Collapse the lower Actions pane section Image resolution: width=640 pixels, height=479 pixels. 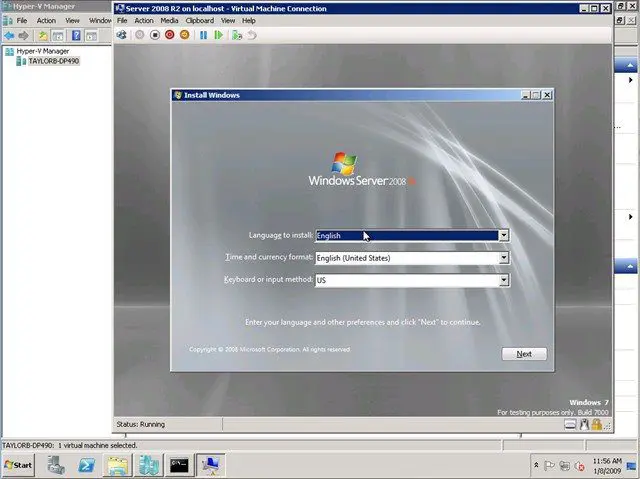point(630,266)
